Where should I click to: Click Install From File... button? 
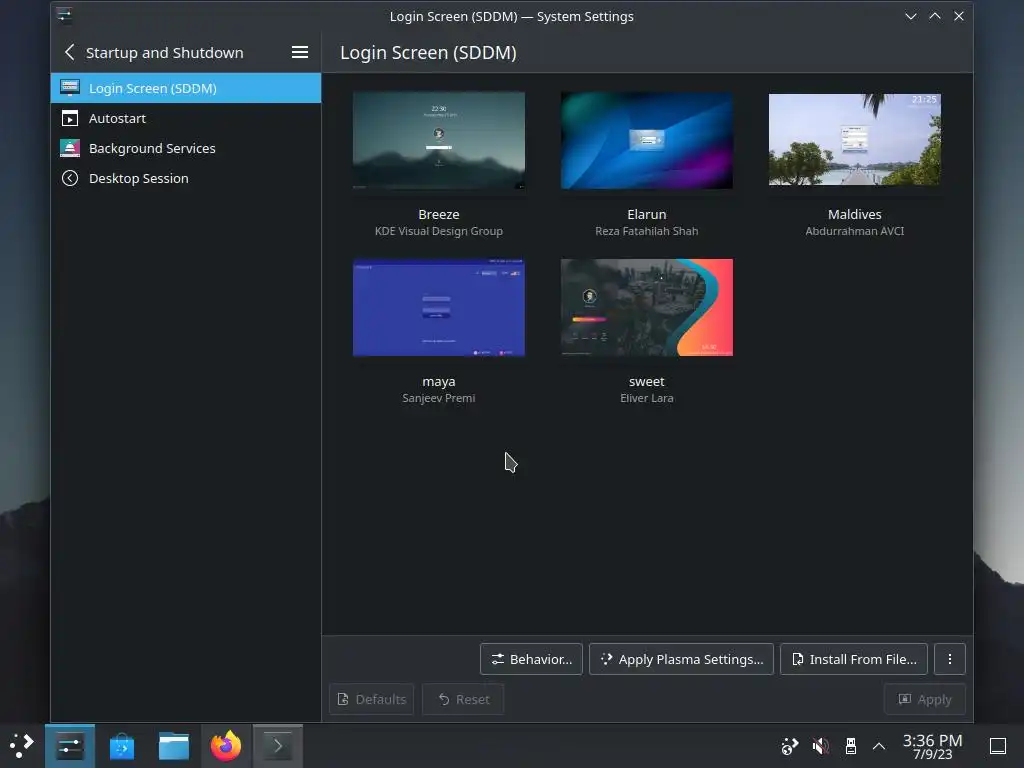click(854, 659)
